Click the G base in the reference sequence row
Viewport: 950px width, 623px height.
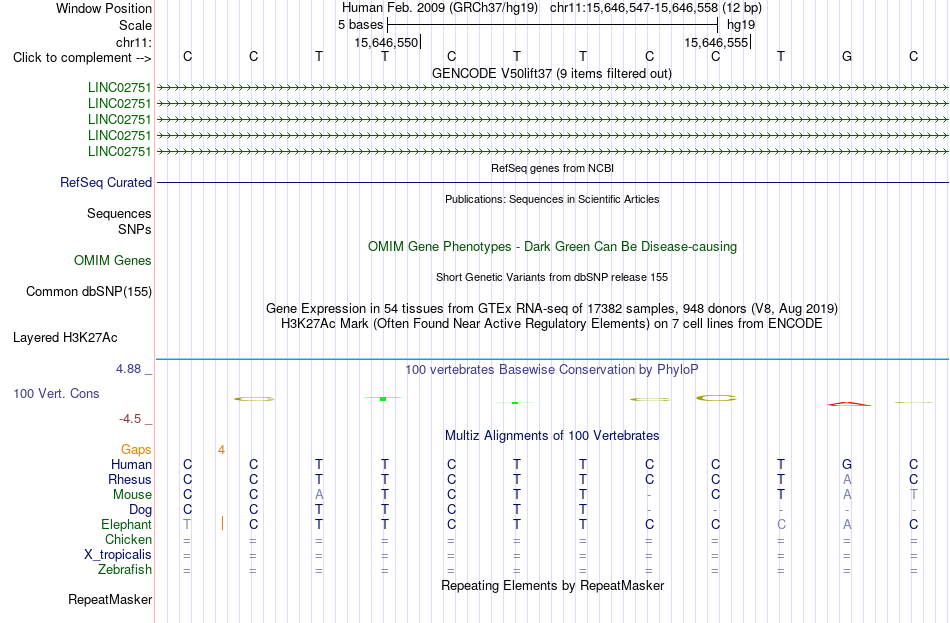tap(847, 56)
